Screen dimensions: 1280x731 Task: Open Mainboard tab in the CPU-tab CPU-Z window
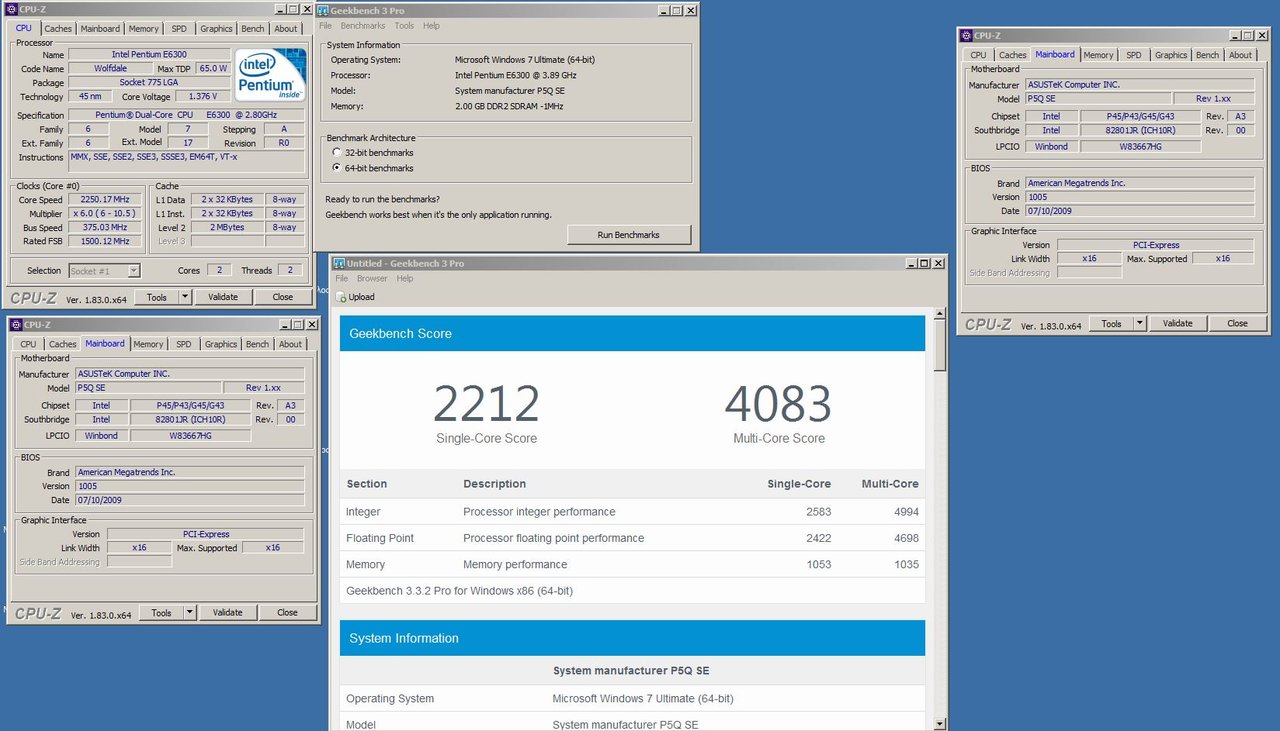point(100,29)
